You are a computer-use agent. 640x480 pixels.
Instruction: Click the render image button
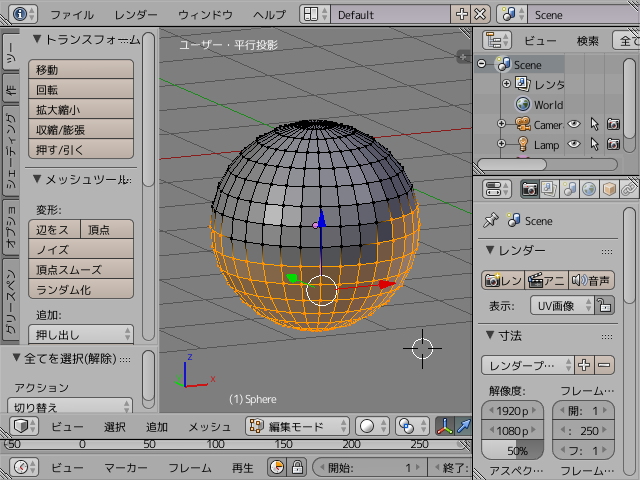tap(503, 280)
